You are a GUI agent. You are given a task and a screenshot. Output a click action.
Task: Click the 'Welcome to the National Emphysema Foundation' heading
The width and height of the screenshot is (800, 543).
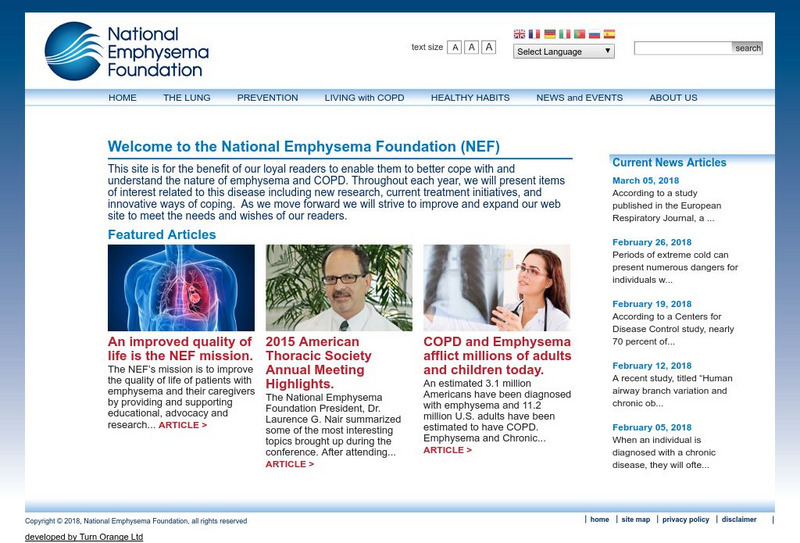(x=304, y=146)
